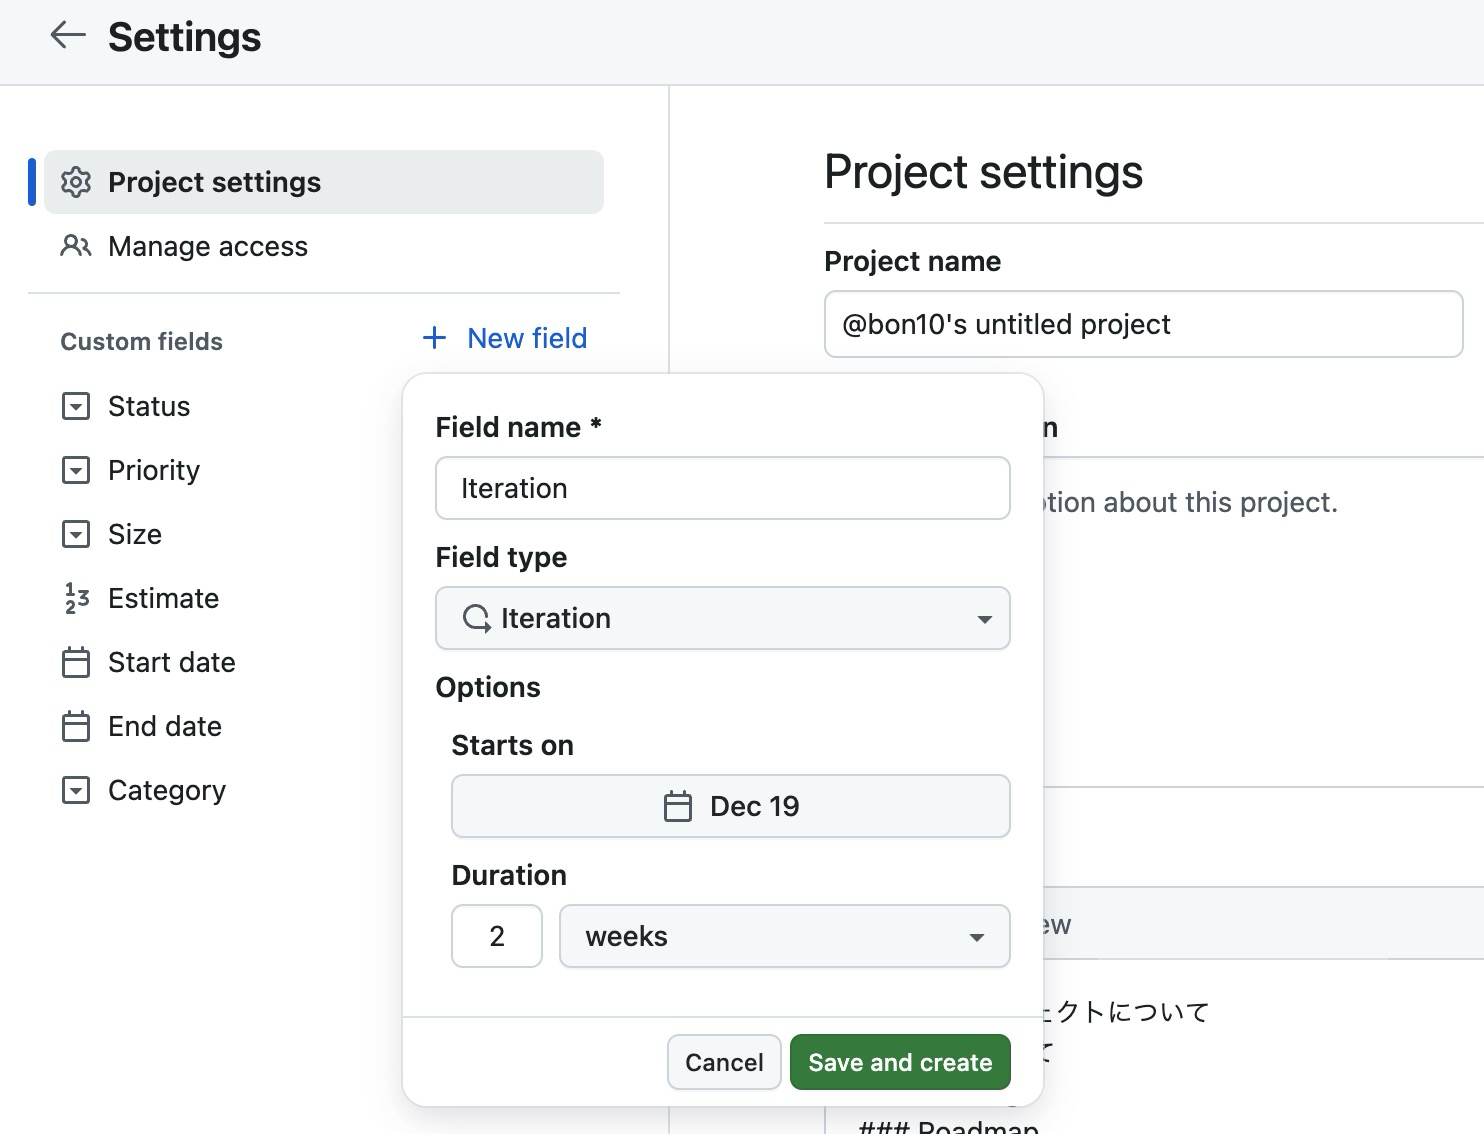Click the calendar icon beside Start date

(76, 662)
